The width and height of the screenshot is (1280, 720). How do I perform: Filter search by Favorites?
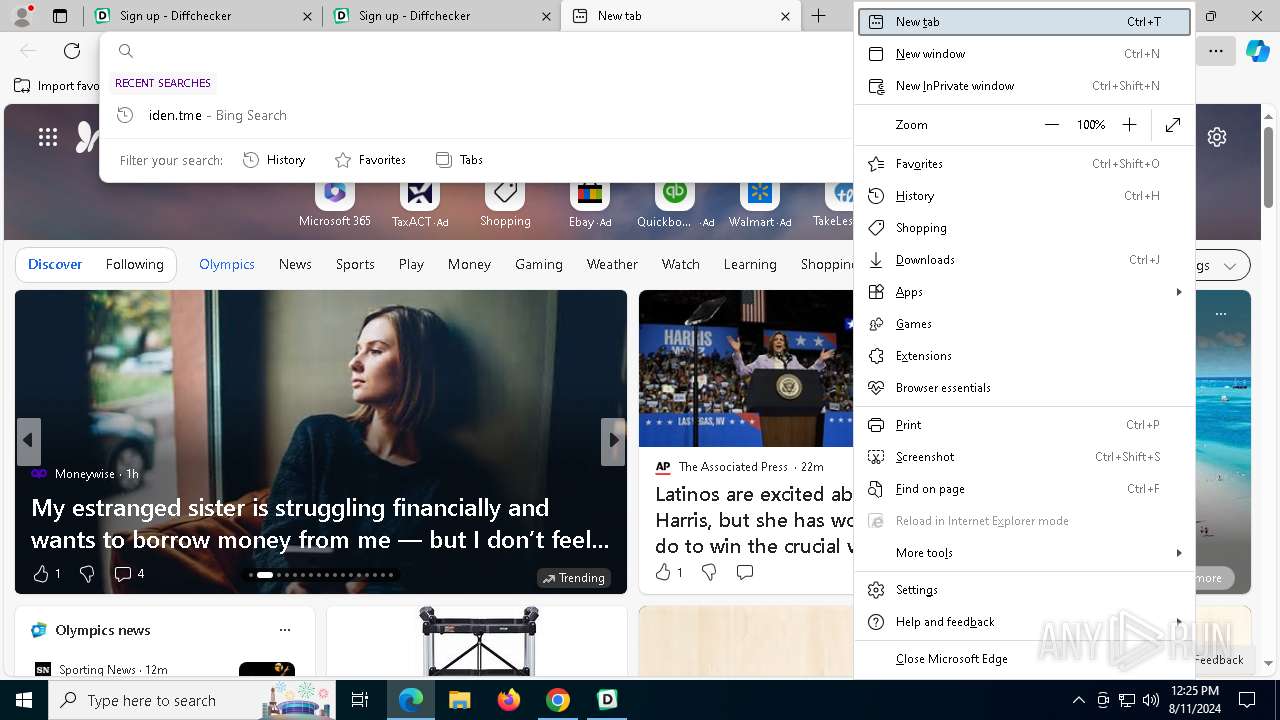tap(370, 160)
